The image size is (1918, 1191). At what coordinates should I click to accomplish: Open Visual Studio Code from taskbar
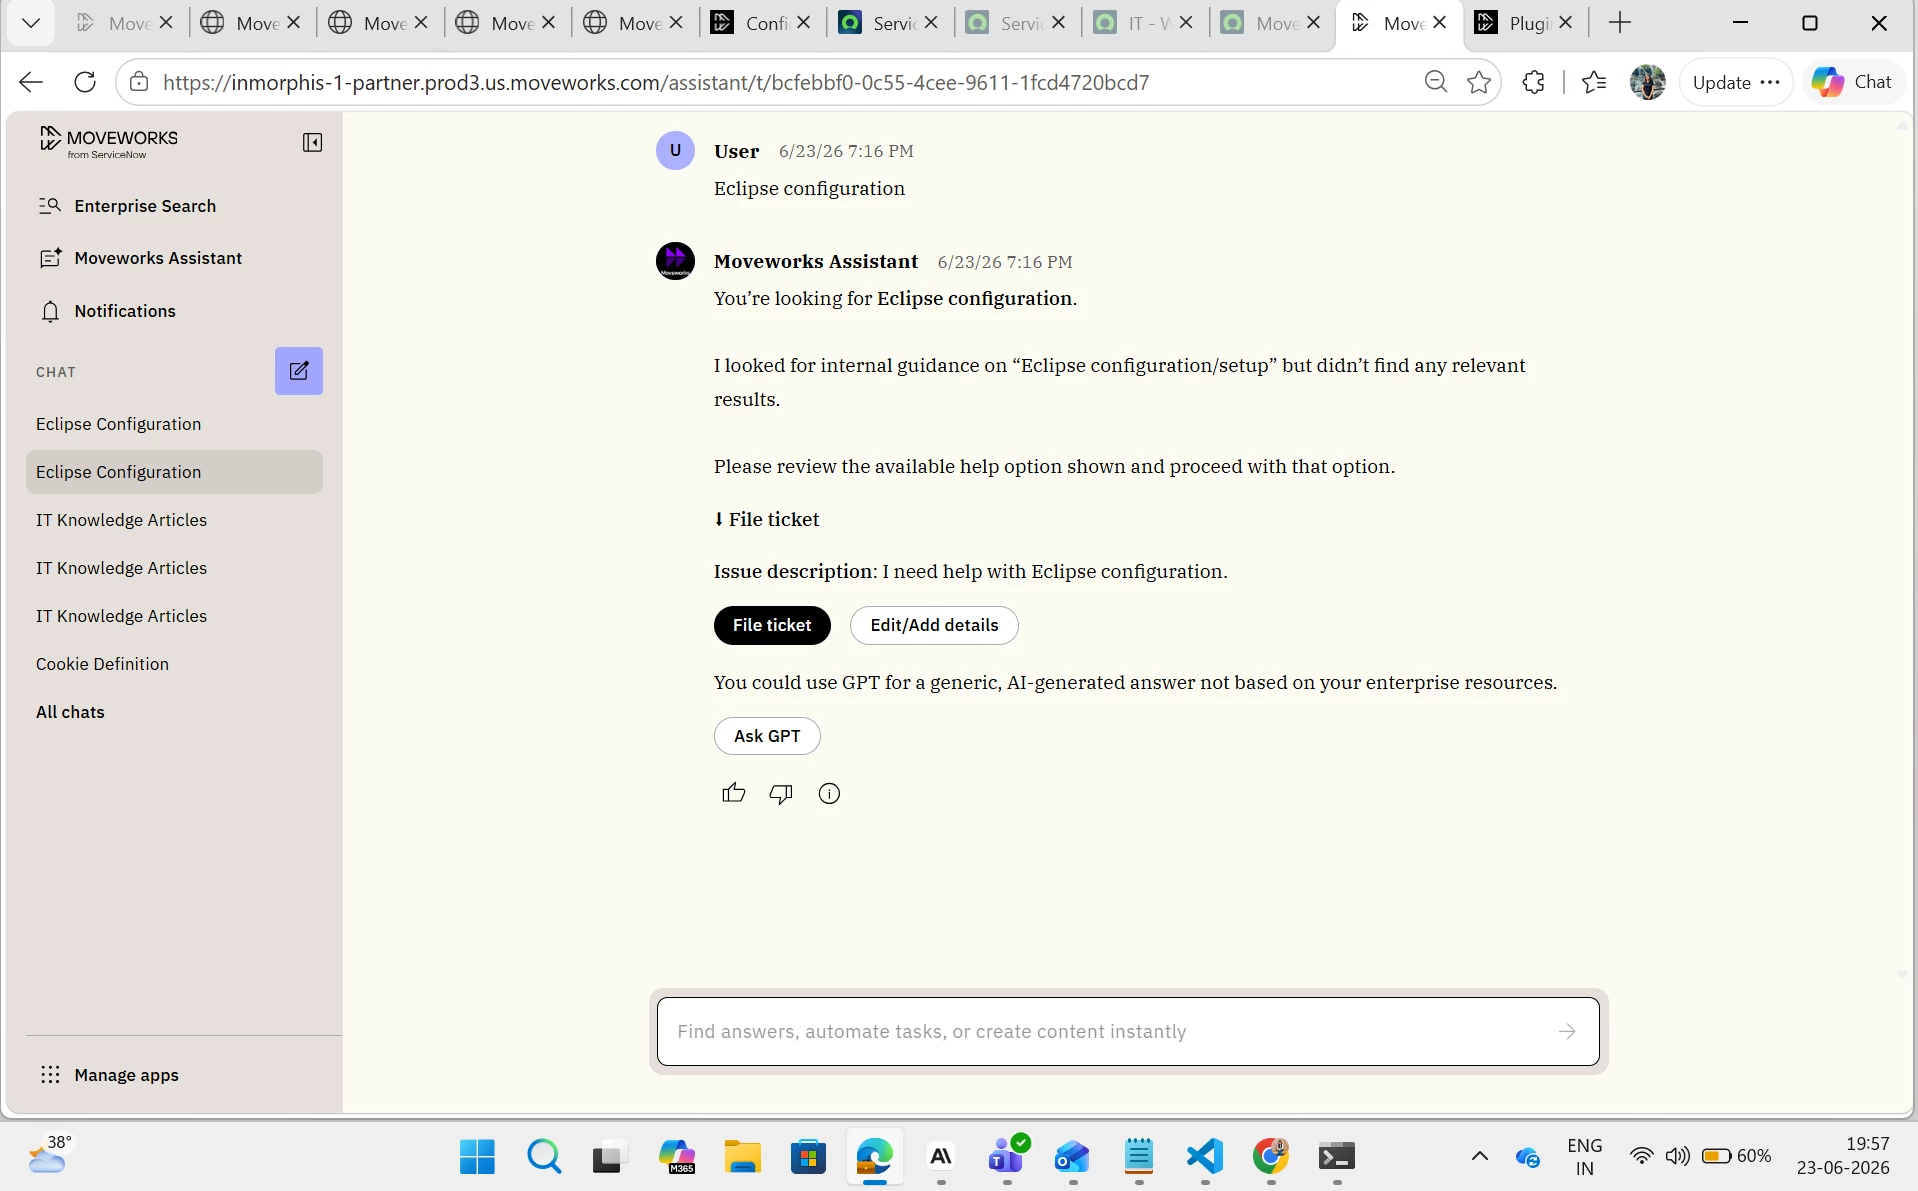click(1205, 1157)
